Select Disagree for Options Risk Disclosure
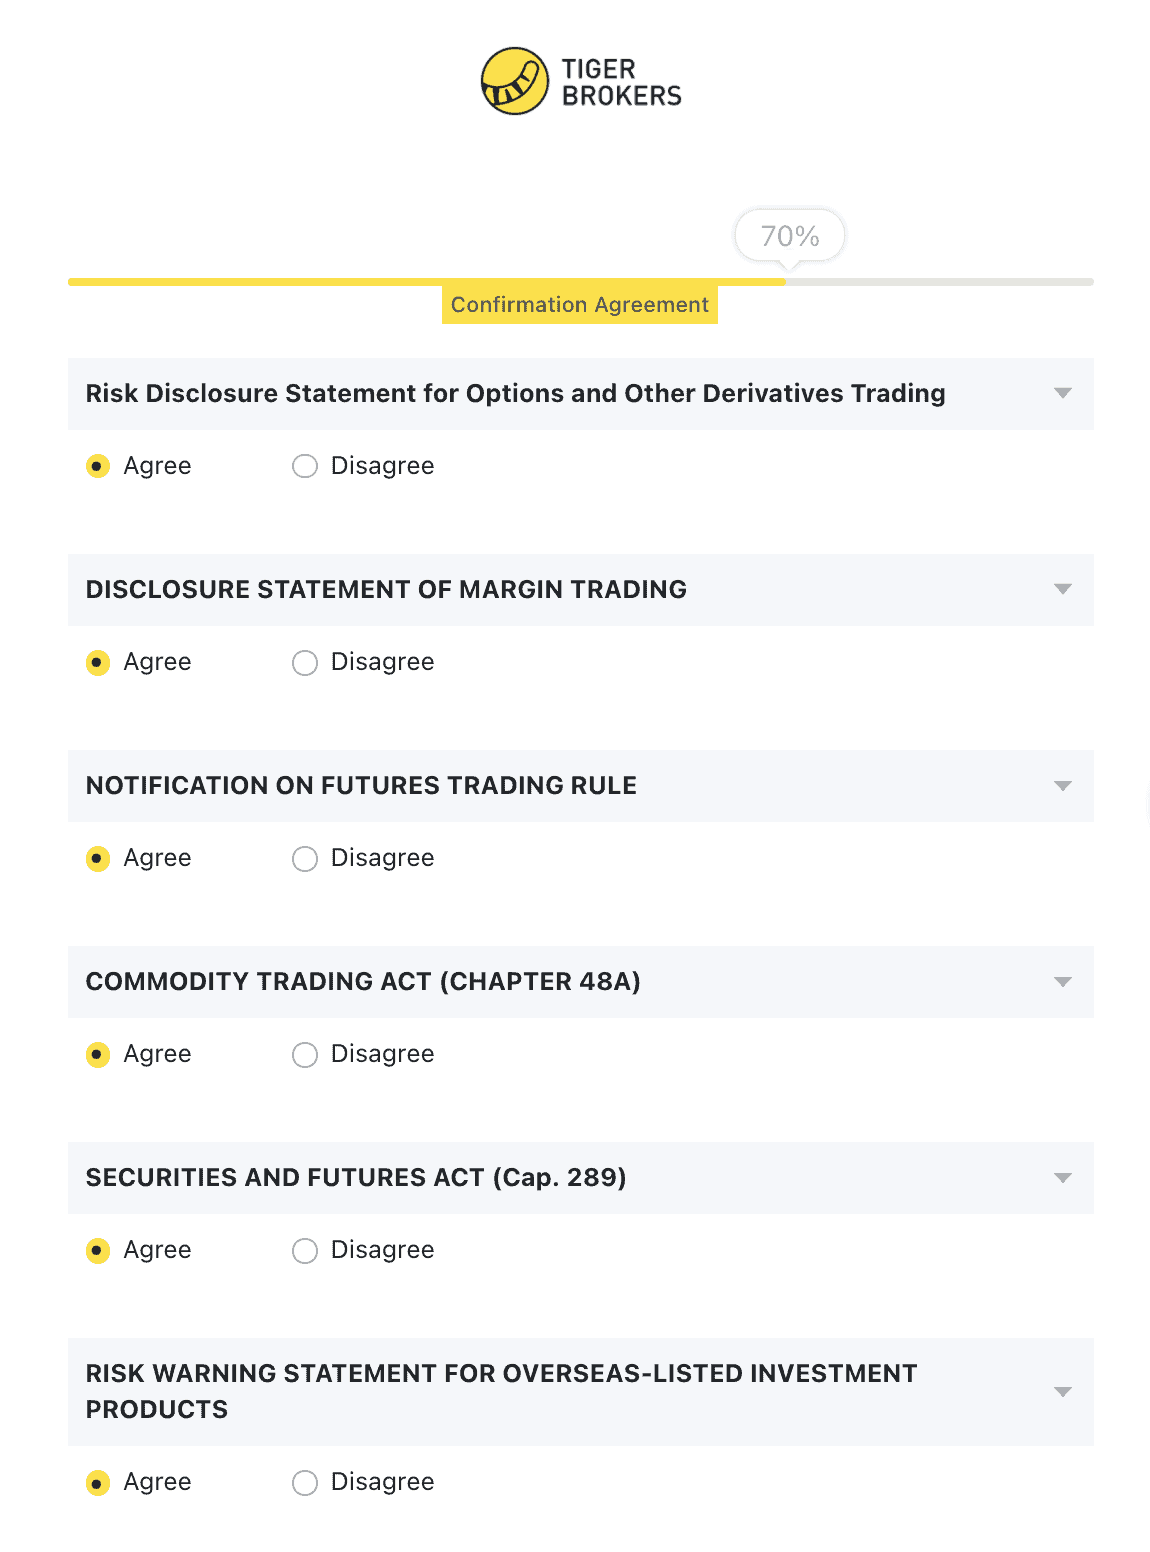Viewport: 1150px width, 1552px height. pyautogui.click(x=305, y=466)
